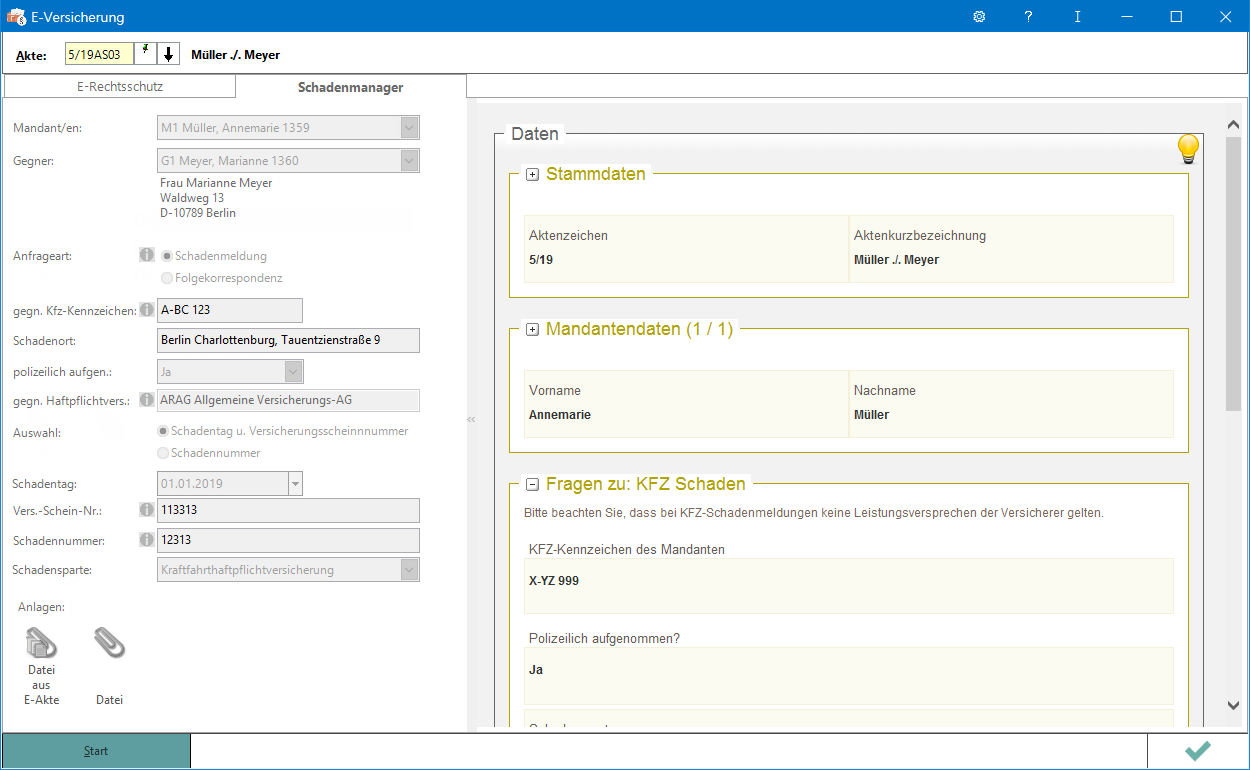Click info icon beside Vers.-Schein-Nr.
The width and height of the screenshot is (1250, 770).
[x=147, y=510]
